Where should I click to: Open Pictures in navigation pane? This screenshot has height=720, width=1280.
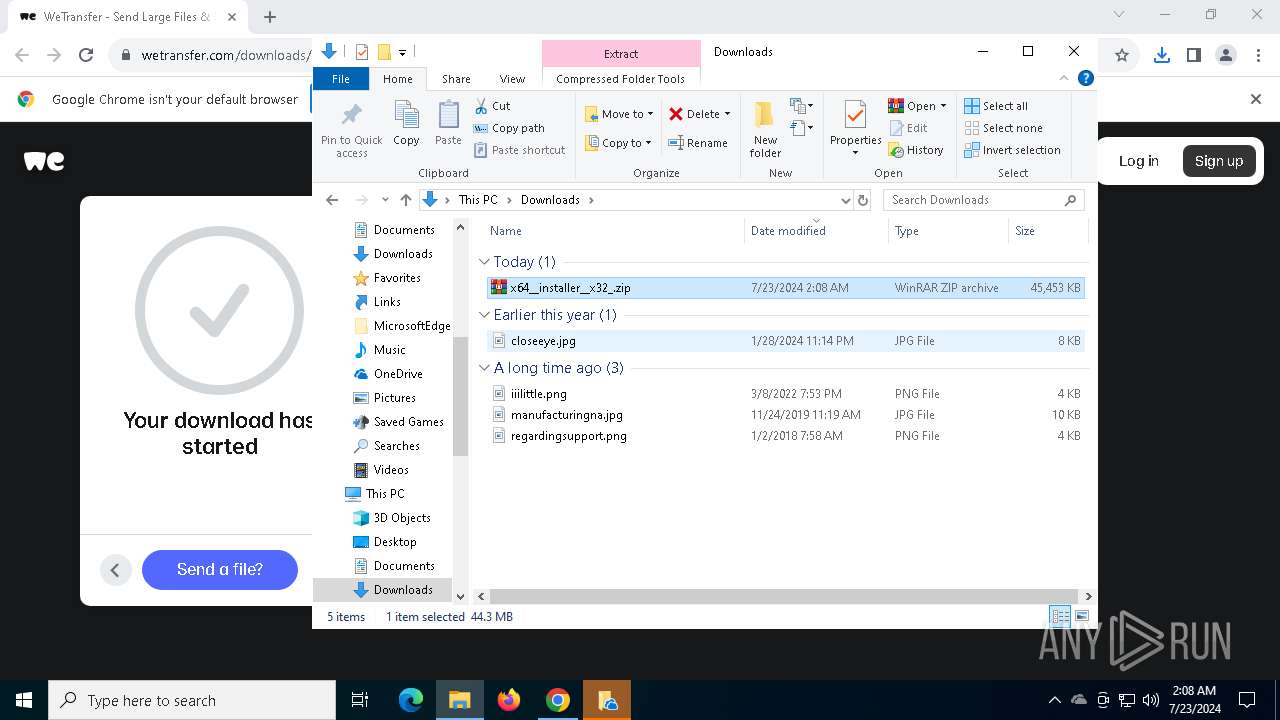point(385,398)
